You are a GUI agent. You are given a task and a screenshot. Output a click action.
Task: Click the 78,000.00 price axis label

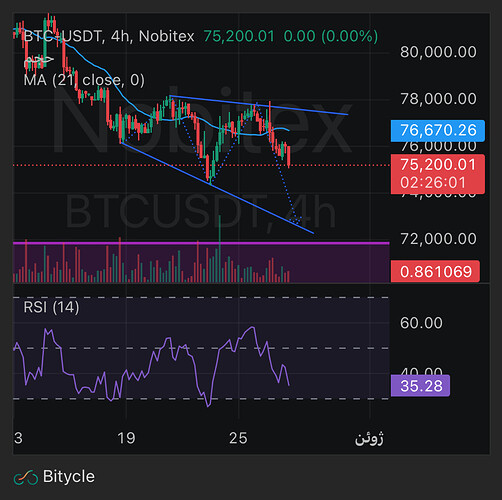point(438,99)
